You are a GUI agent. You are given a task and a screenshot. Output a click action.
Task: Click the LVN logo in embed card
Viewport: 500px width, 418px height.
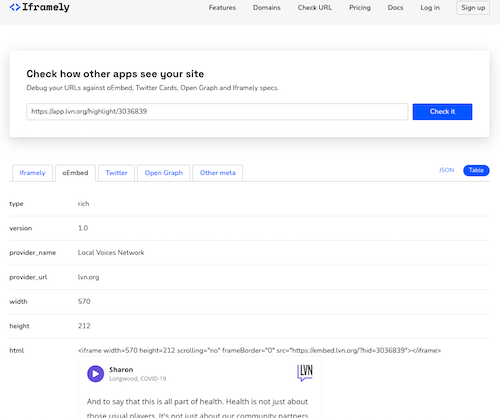pos(305,373)
